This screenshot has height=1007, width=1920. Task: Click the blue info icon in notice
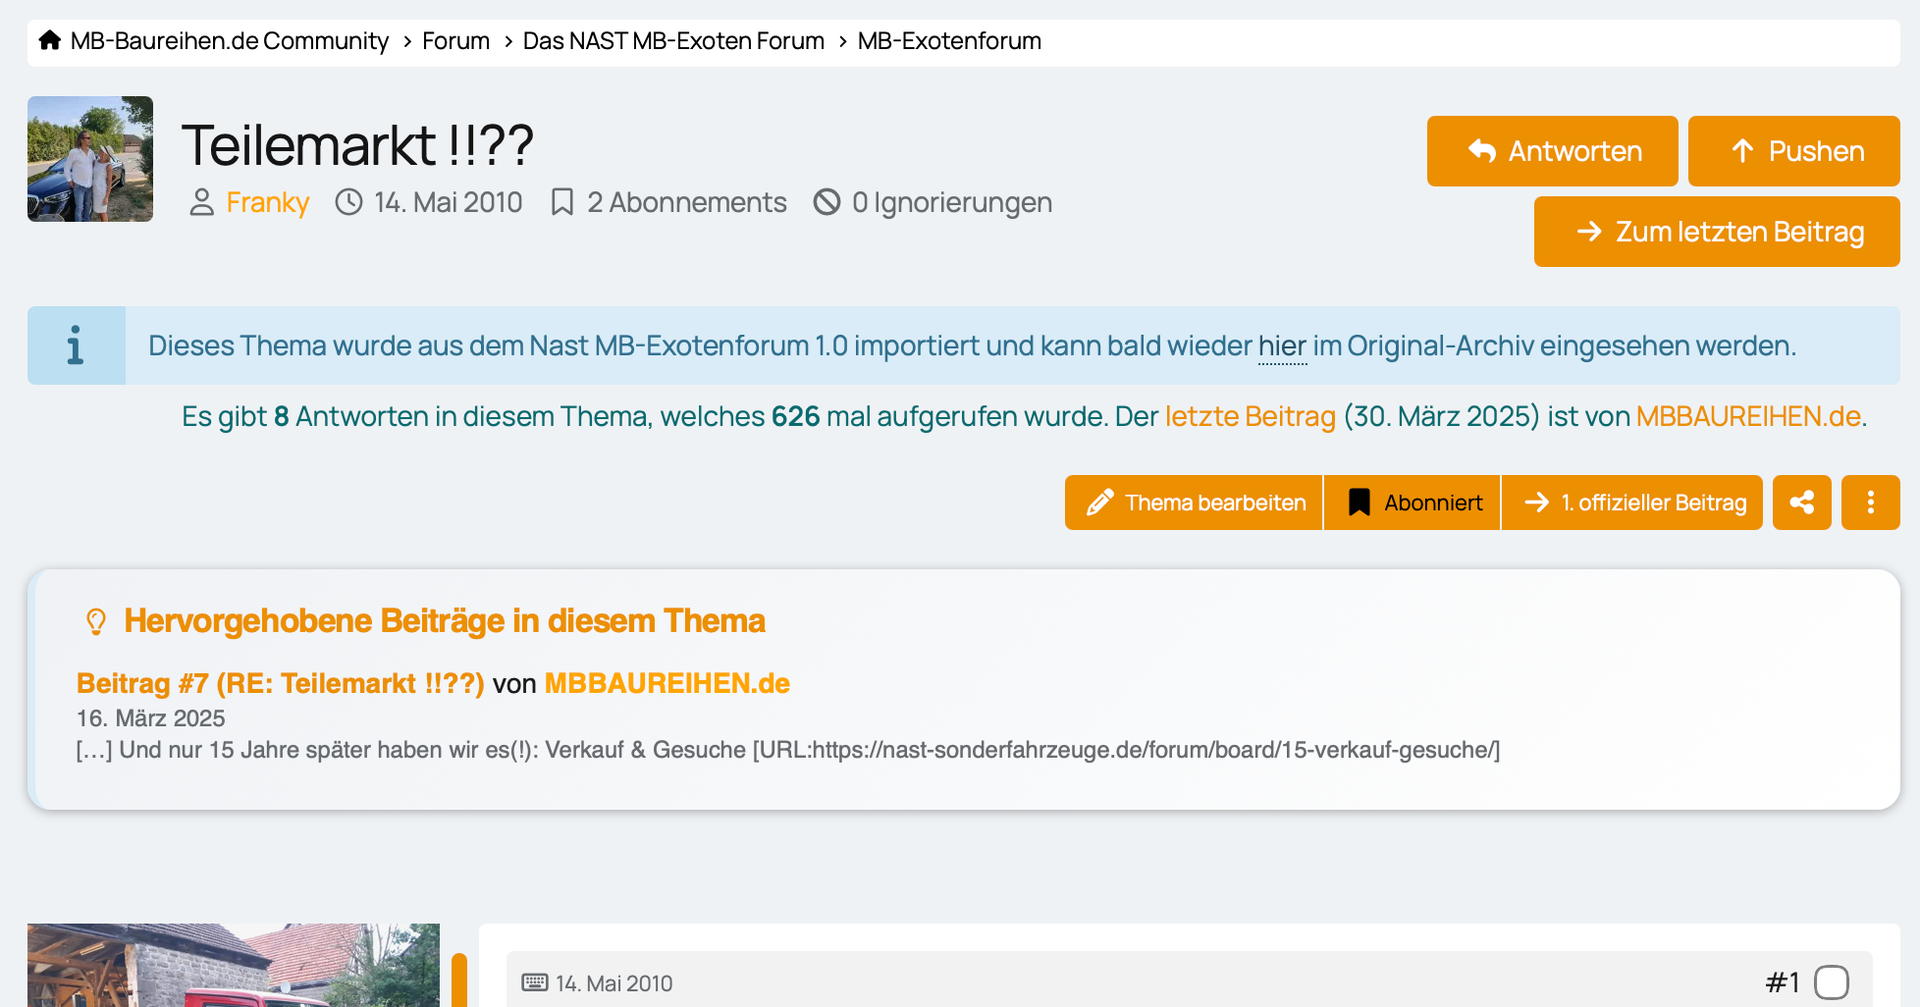76,346
